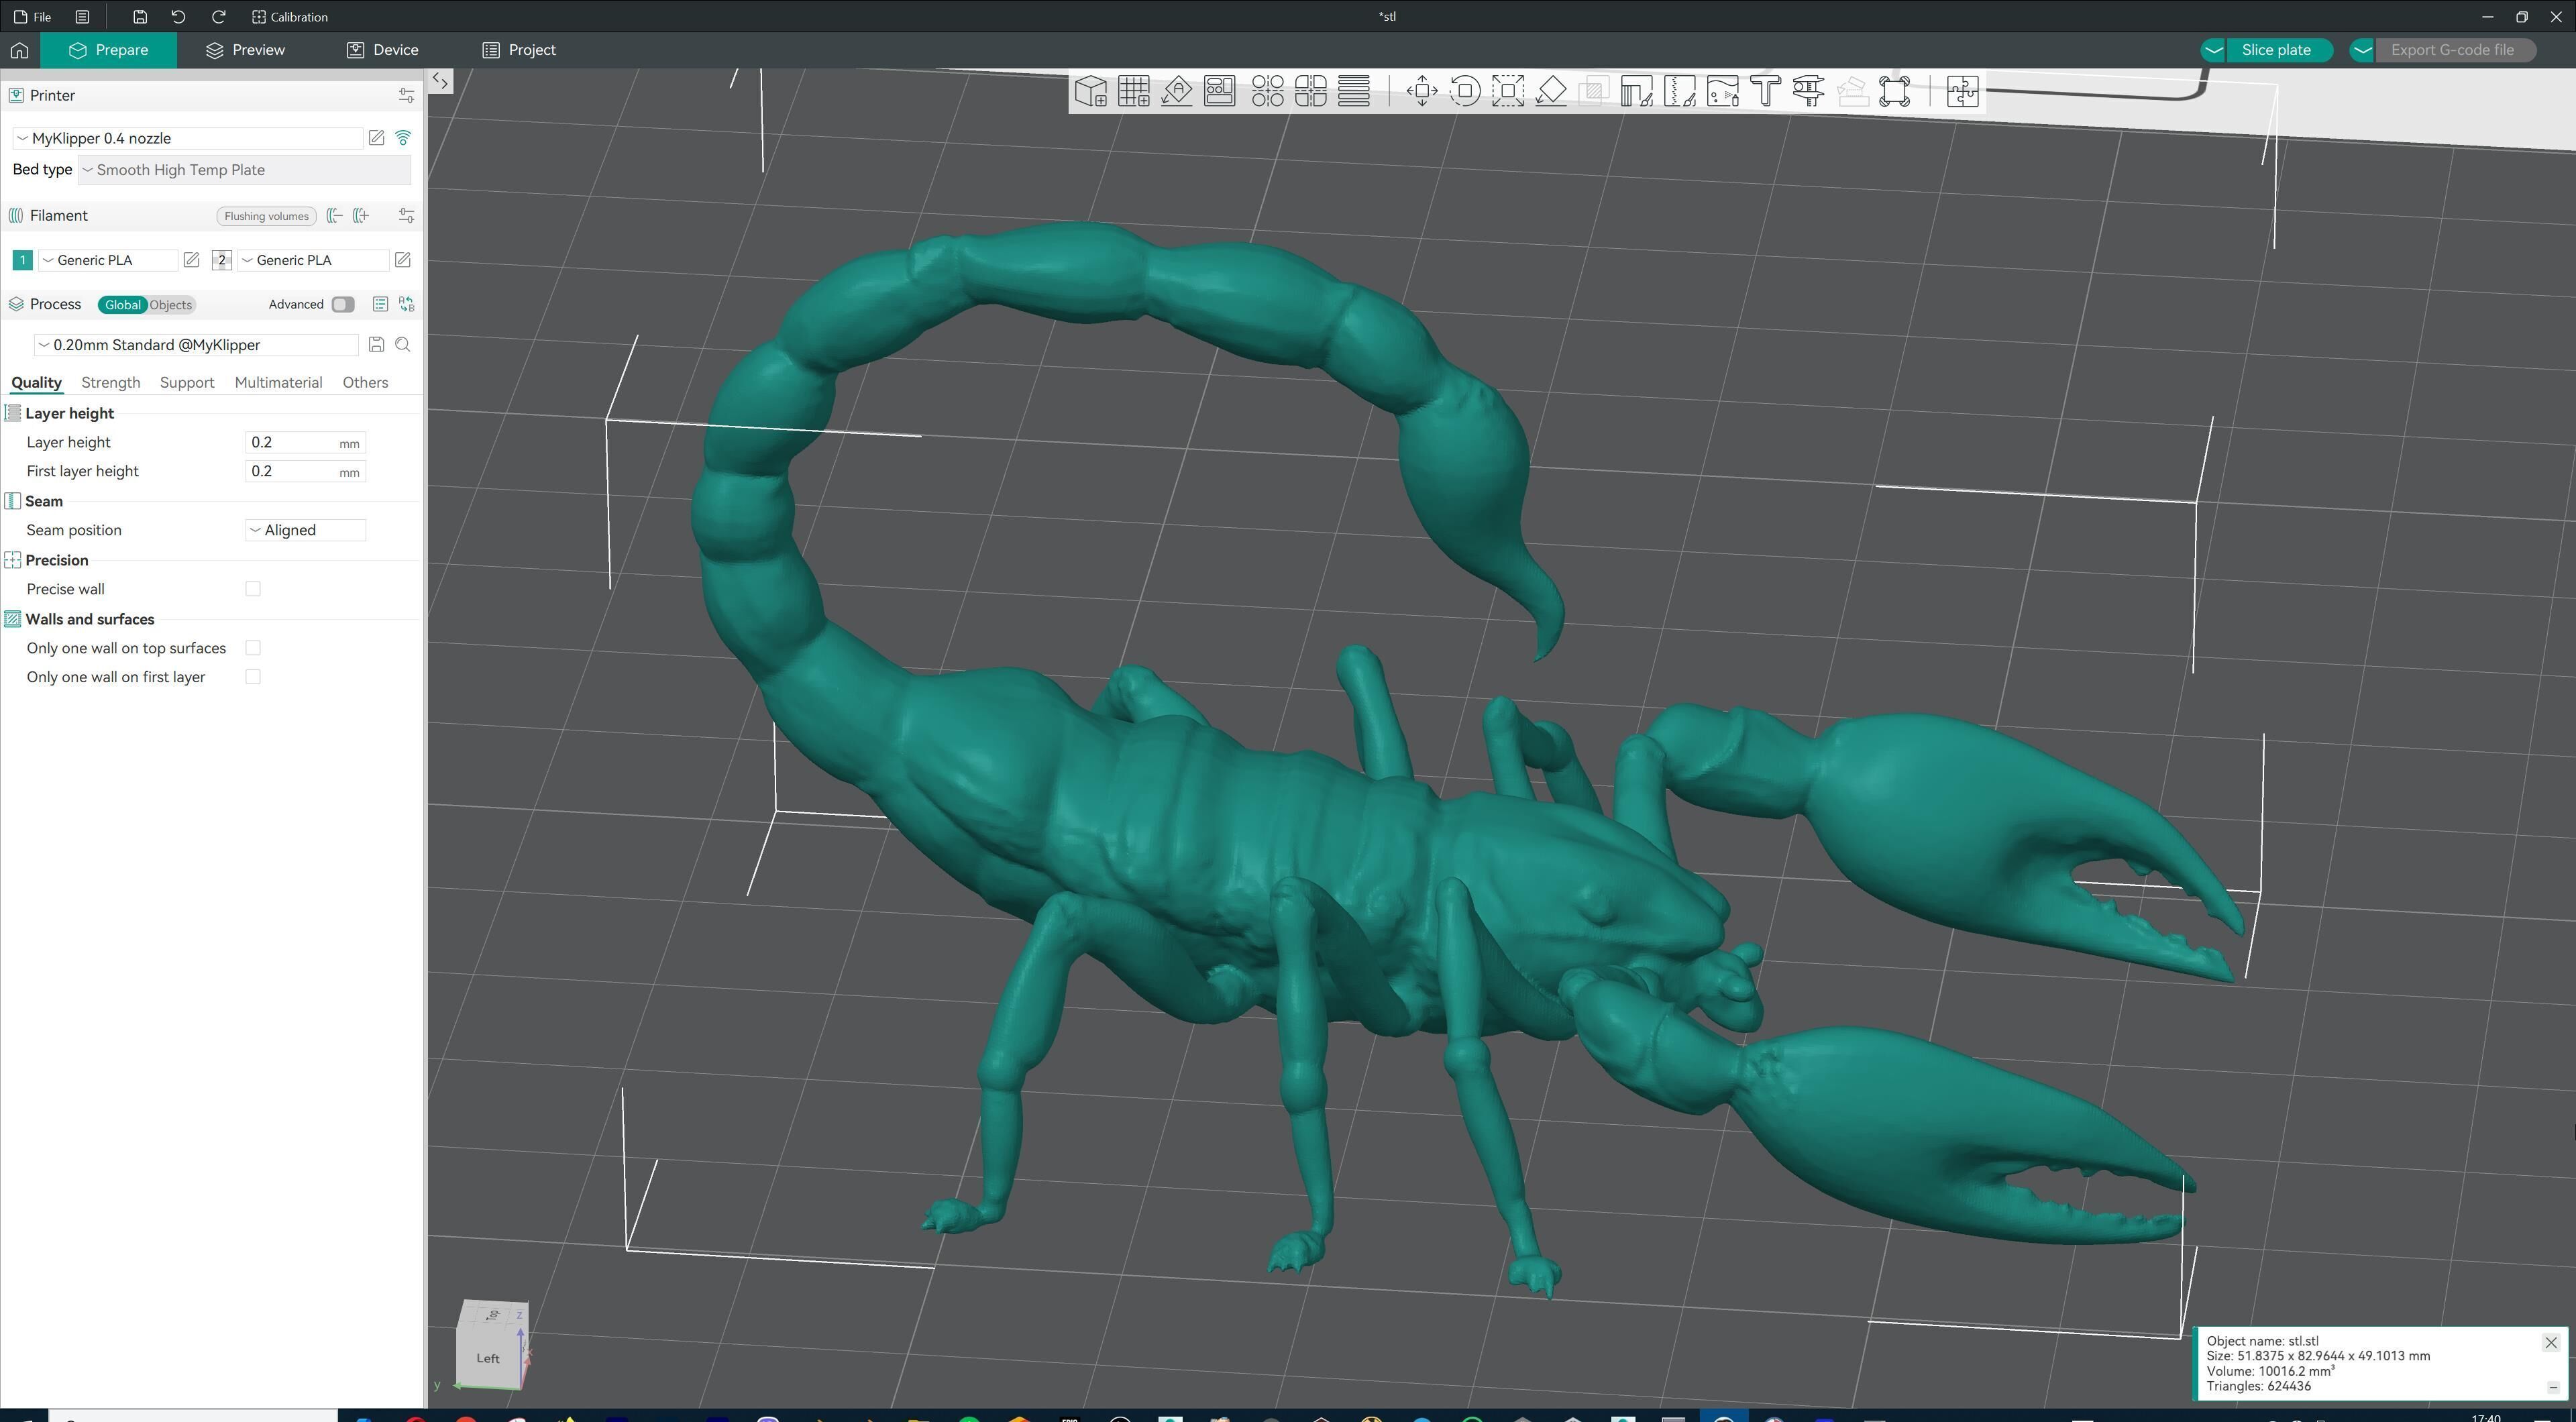Switch Process to Global
The height and width of the screenshot is (1422, 2576).
123,305
